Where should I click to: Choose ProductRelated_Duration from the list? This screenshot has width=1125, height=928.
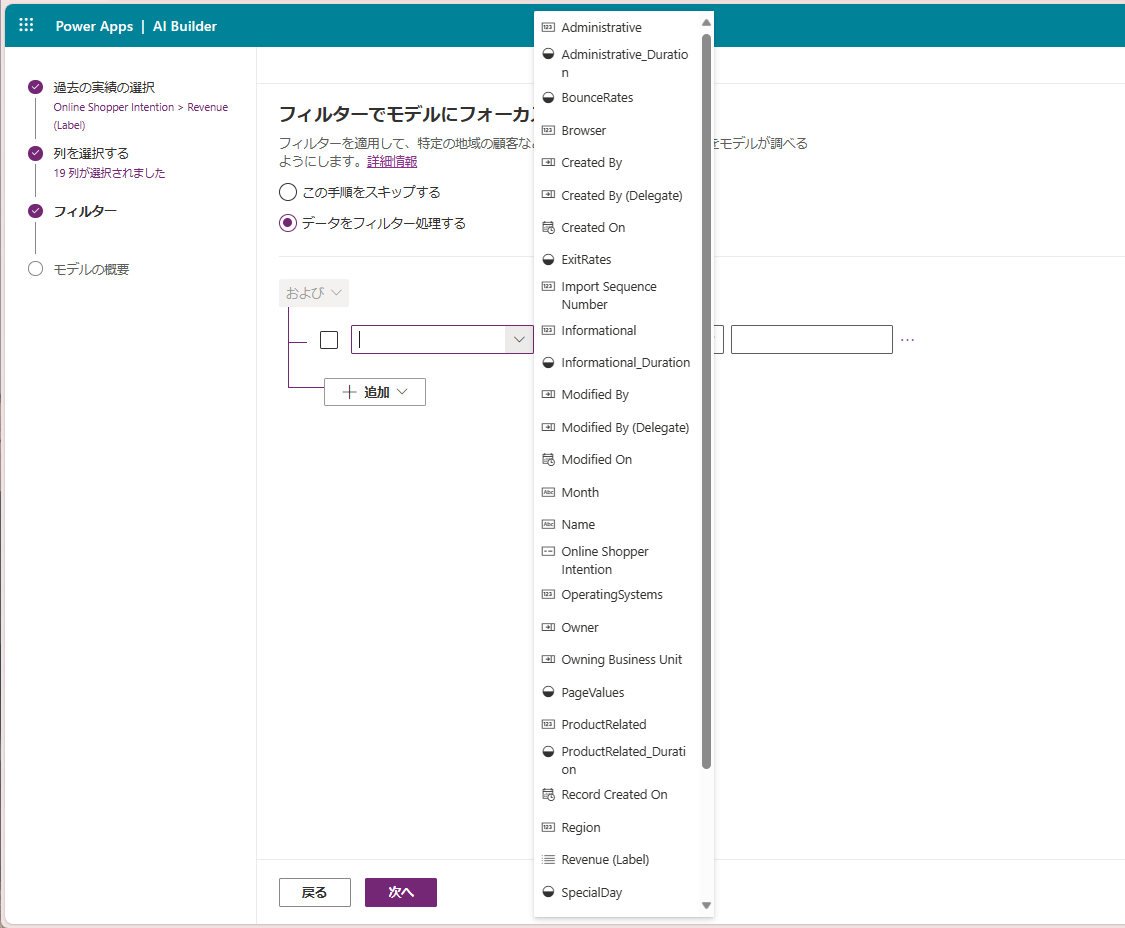[x=617, y=760]
